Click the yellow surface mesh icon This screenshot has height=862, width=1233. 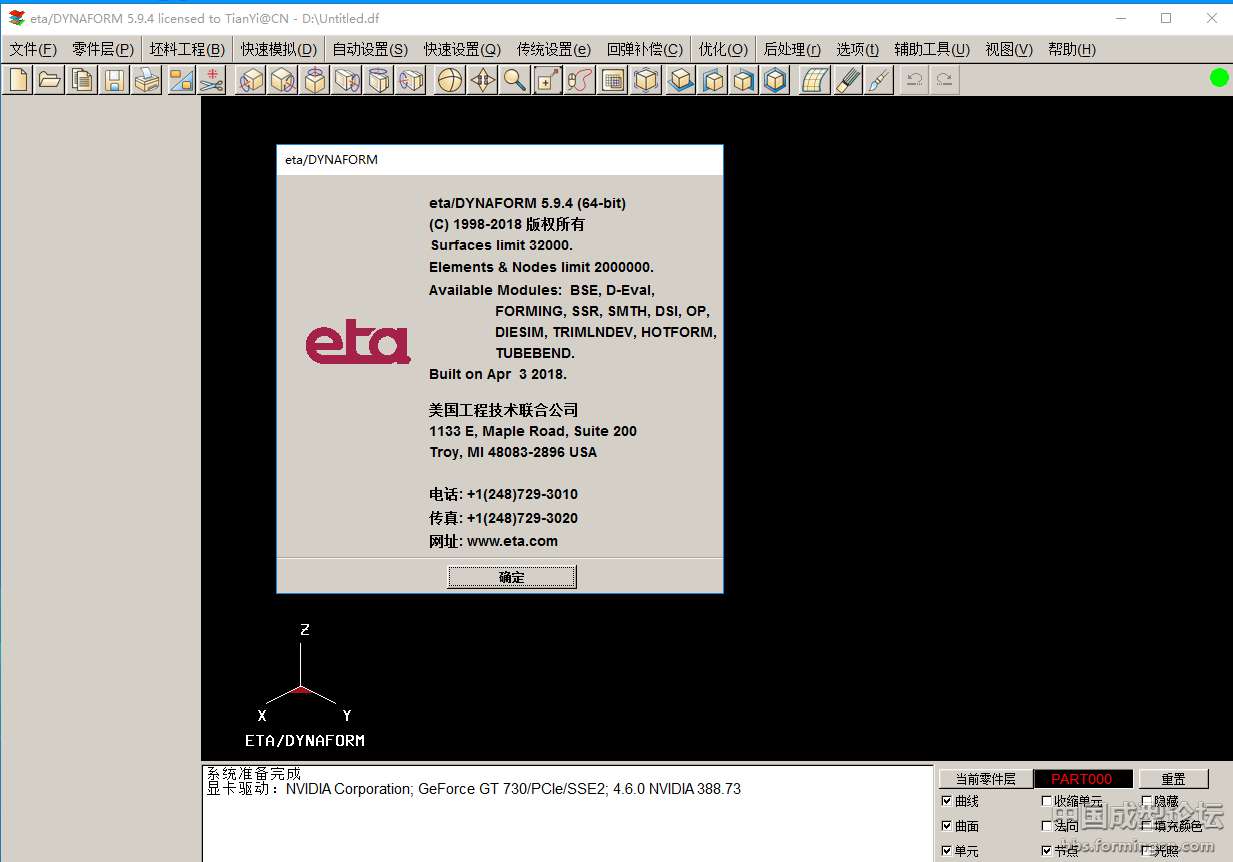point(815,80)
